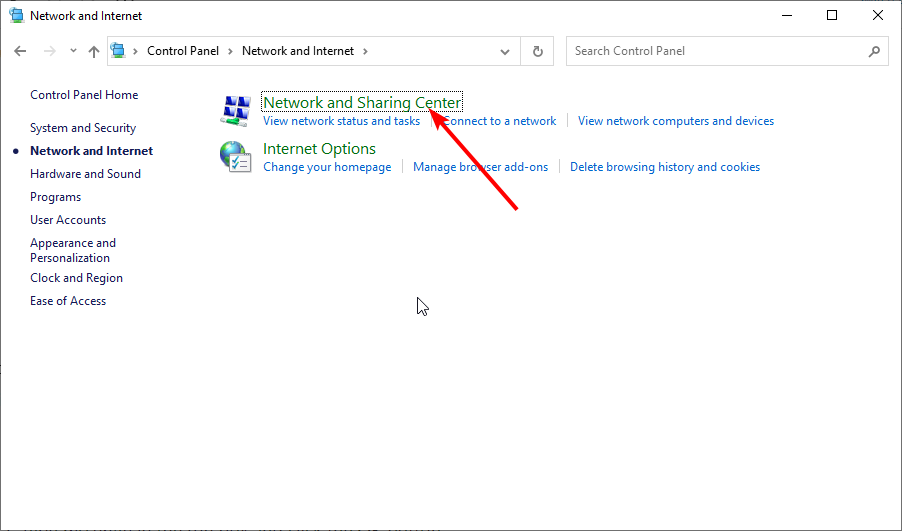The height and width of the screenshot is (531, 902).
Task: Maximize the Network and Internet window
Action: [x=832, y=16]
